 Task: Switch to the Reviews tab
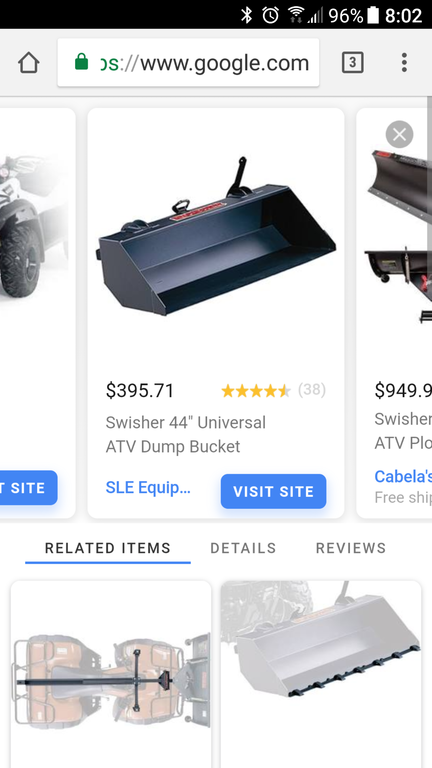[x=351, y=548]
